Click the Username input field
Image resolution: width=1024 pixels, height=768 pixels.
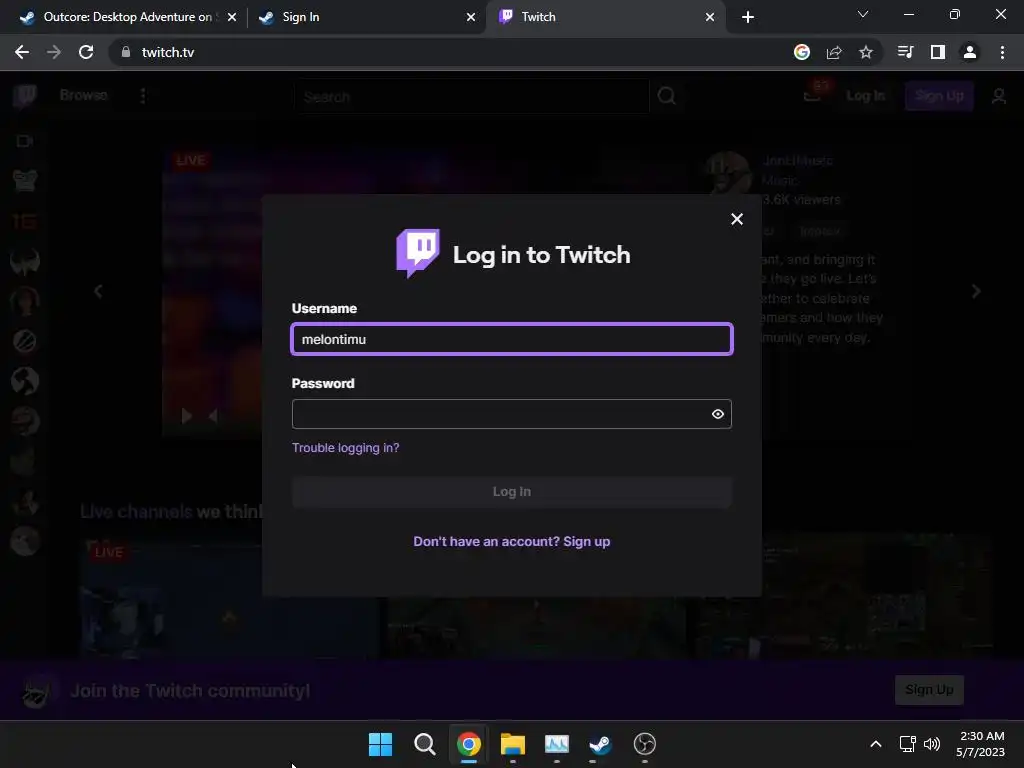point(512,340)
